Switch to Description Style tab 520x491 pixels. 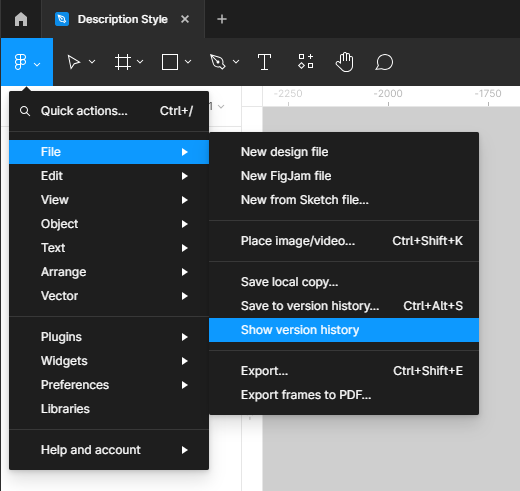coord(123,19)
